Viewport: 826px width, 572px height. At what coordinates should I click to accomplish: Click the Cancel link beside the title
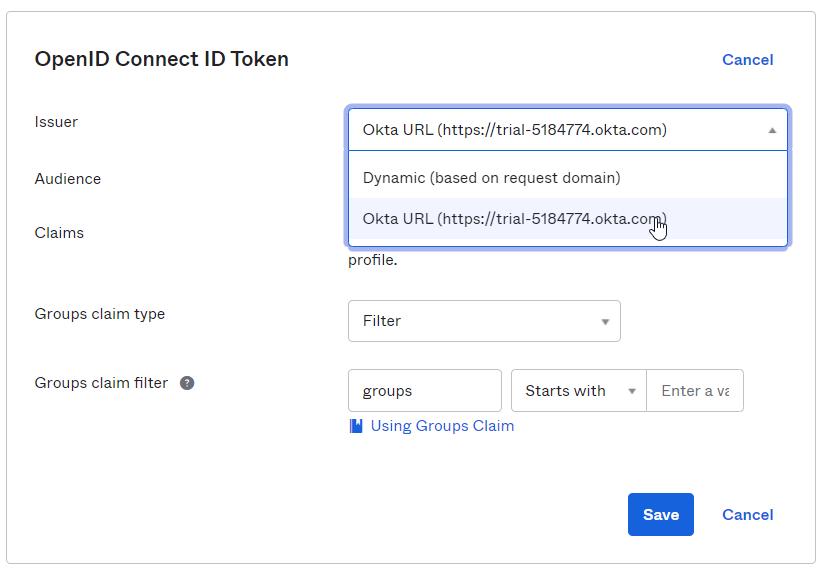pyautogui.click(x=748, y=60)
